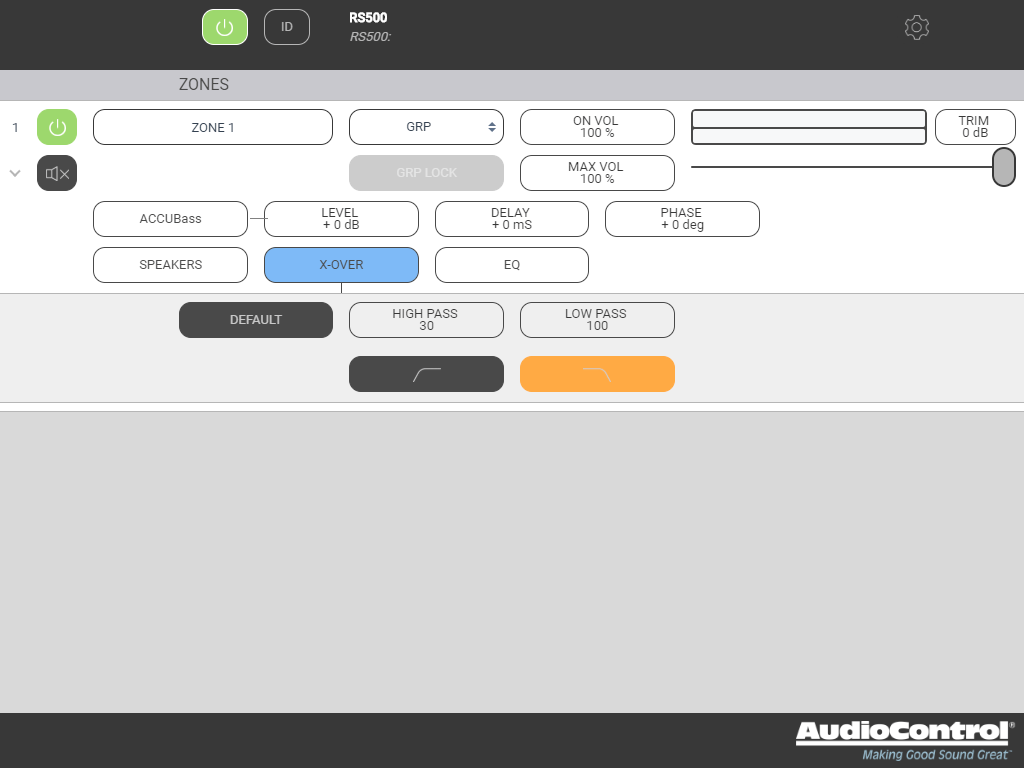Screen dimensions: 1024x768
Task: Select the orange low pass filter curve icon
Action: (597, 374)
